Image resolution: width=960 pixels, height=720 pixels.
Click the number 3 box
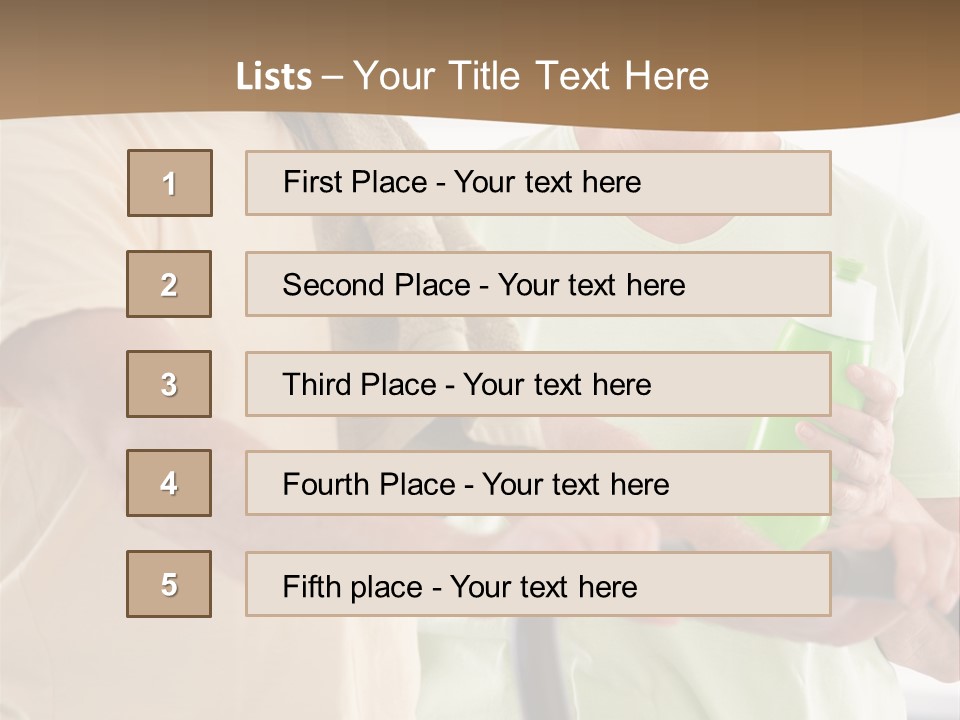(169, 384)
